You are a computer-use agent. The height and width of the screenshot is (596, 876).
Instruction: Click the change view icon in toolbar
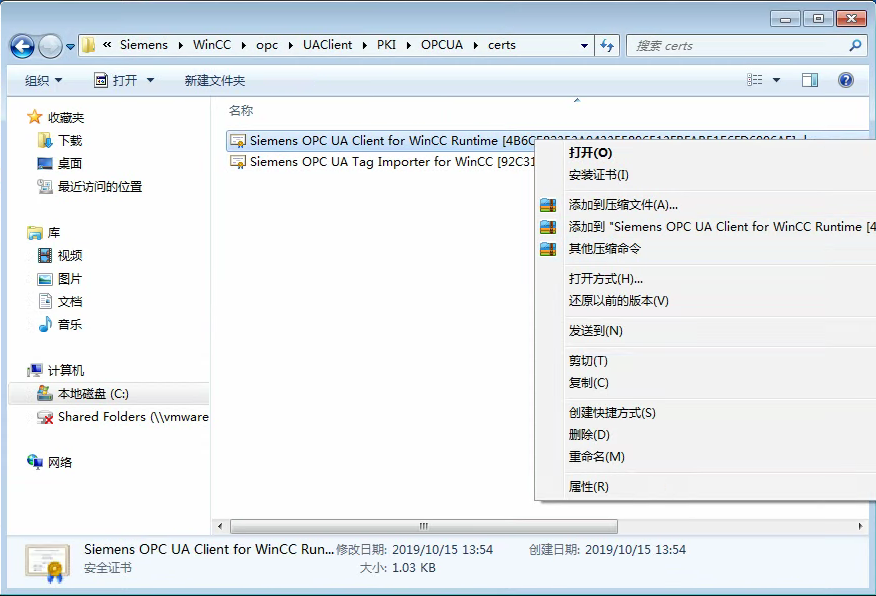tap(755, 80)
